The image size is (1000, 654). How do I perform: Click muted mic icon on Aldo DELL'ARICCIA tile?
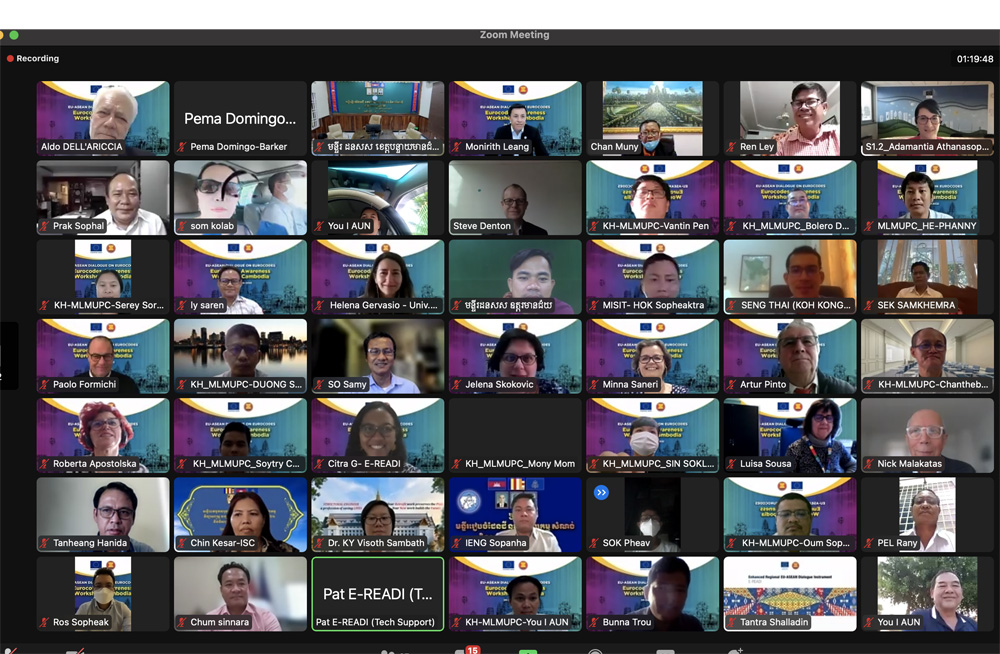pos(44,147)
